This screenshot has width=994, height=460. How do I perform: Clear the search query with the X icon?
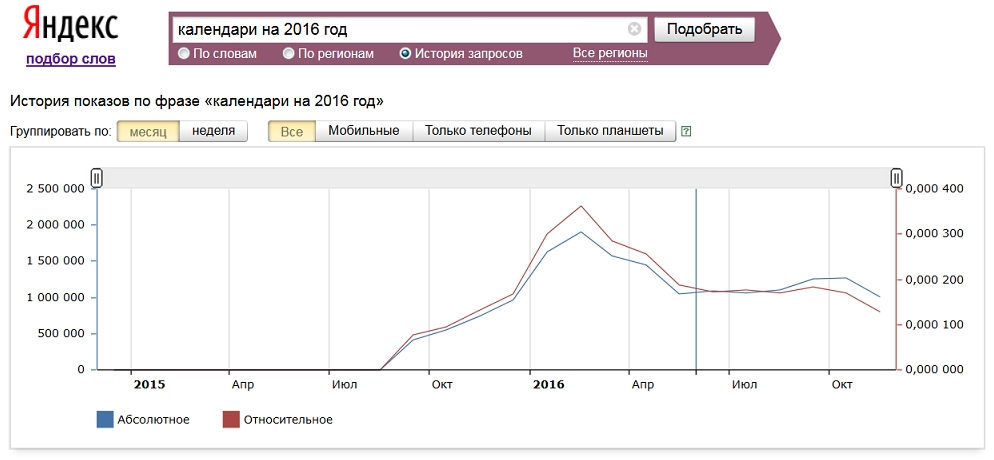point(634,29)
